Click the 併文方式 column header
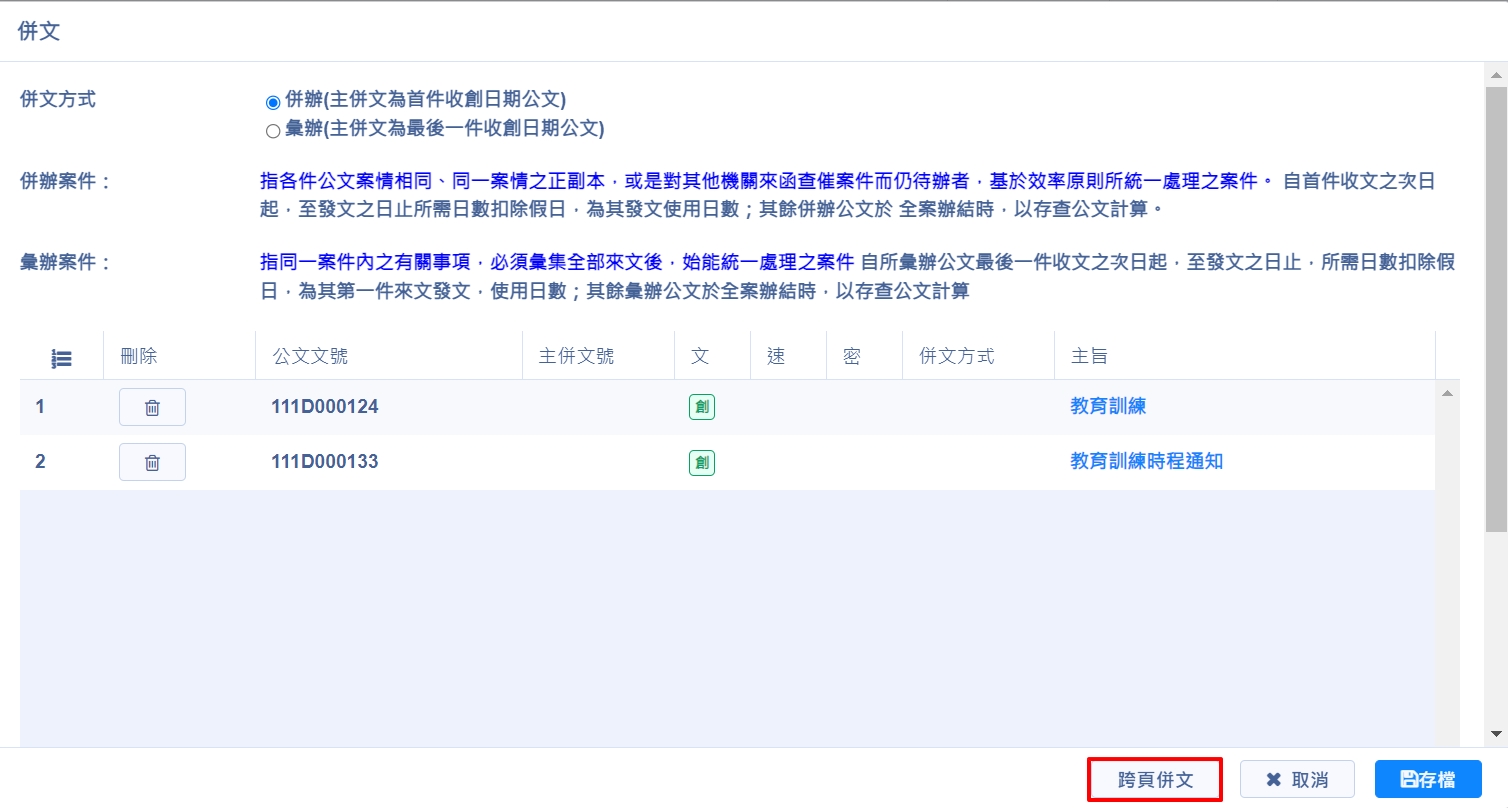1508x808 pixels. (x=956, y=357)
